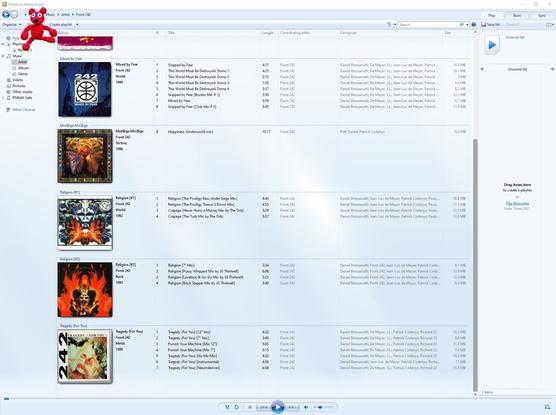Click the Create playlist button
Viewport: 556px width, 415px height.
coord(61,24)
